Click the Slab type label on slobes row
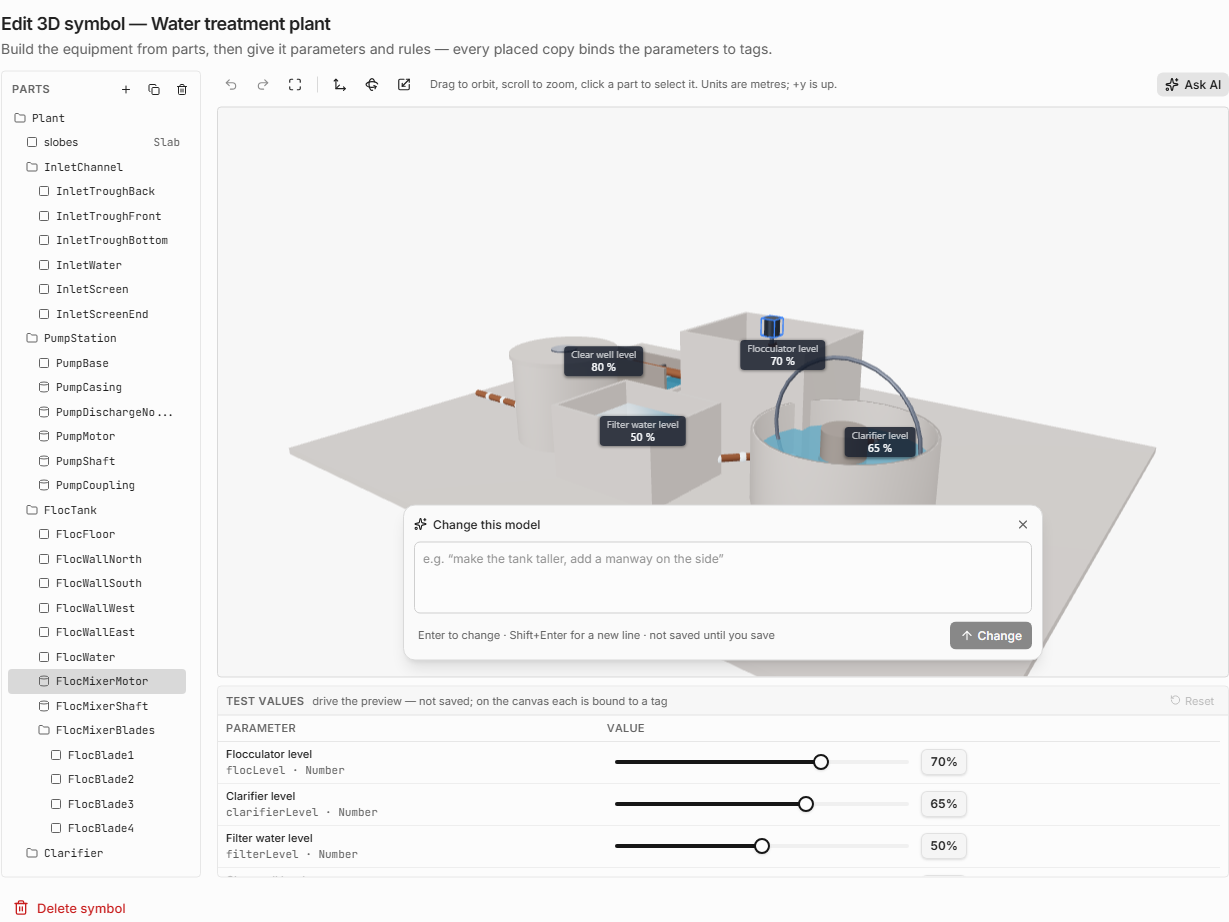The width and height of the screenshot is (1229, 922). pos(167,142)
